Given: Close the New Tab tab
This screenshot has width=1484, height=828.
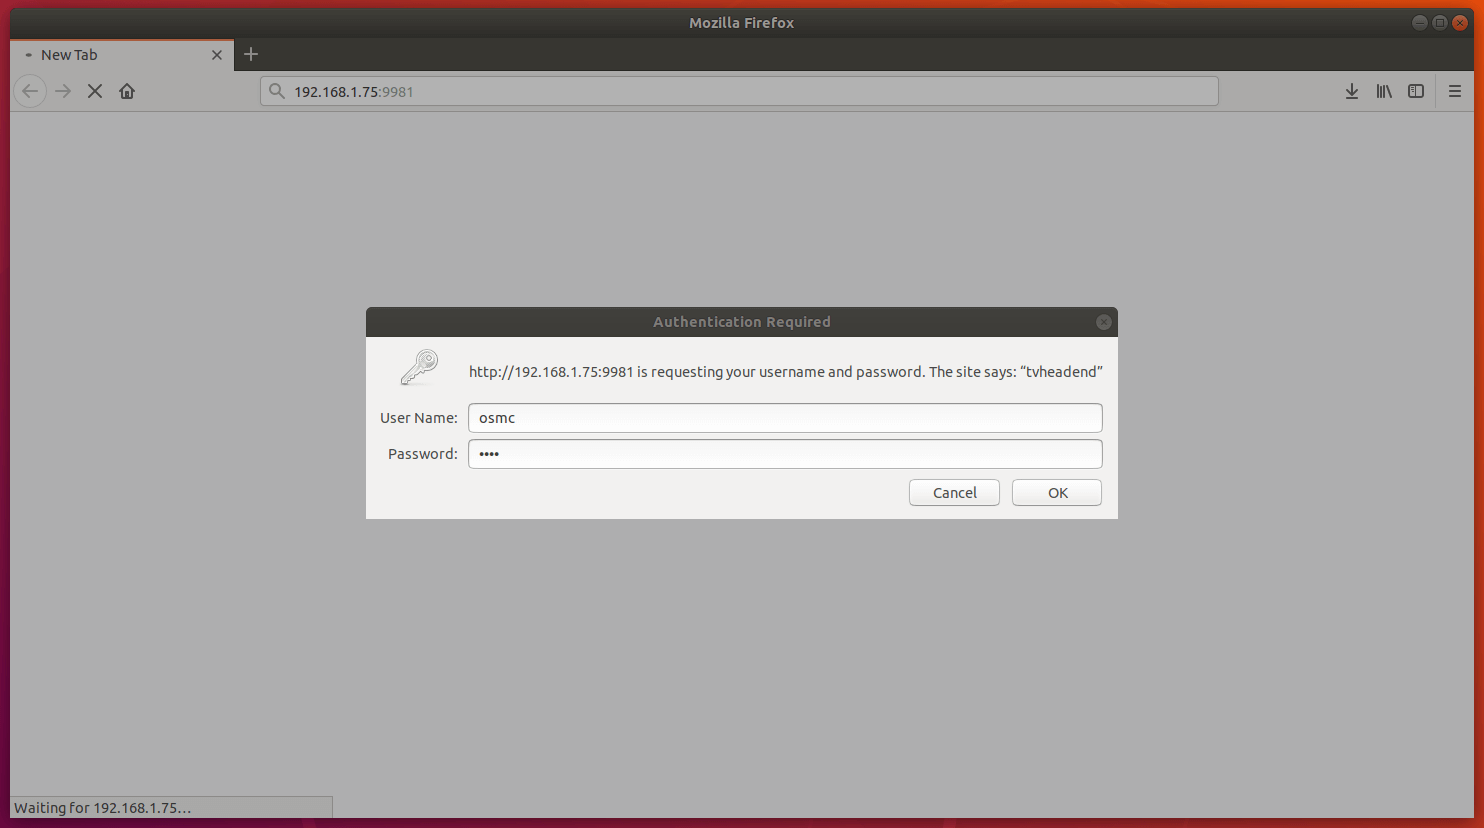Looking at the screenshot, I should click(x=217, y=55).
